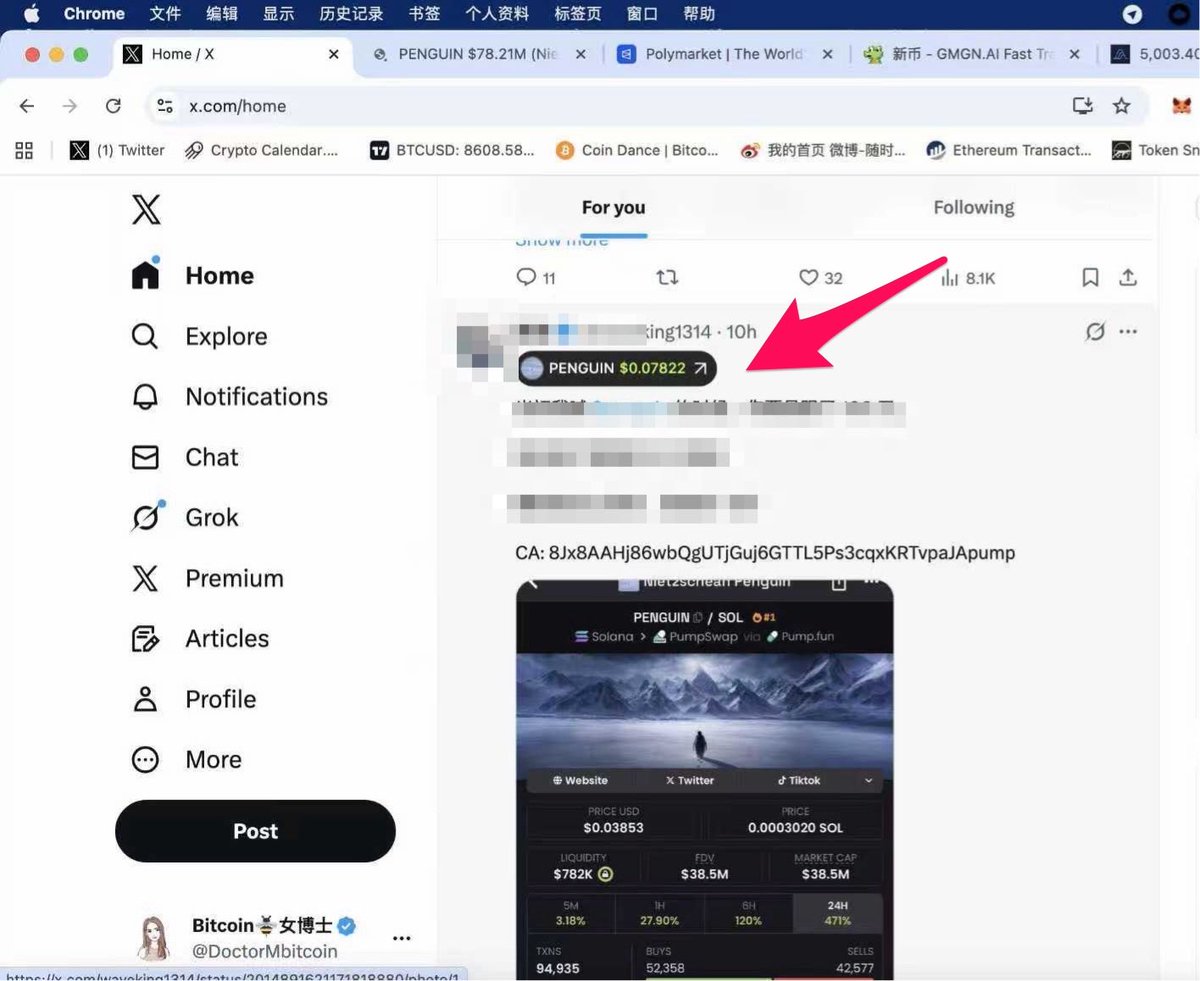
Task: Click the Telegram icon in menu bar
Action: pyautogui.click(x=1133, y=14)
